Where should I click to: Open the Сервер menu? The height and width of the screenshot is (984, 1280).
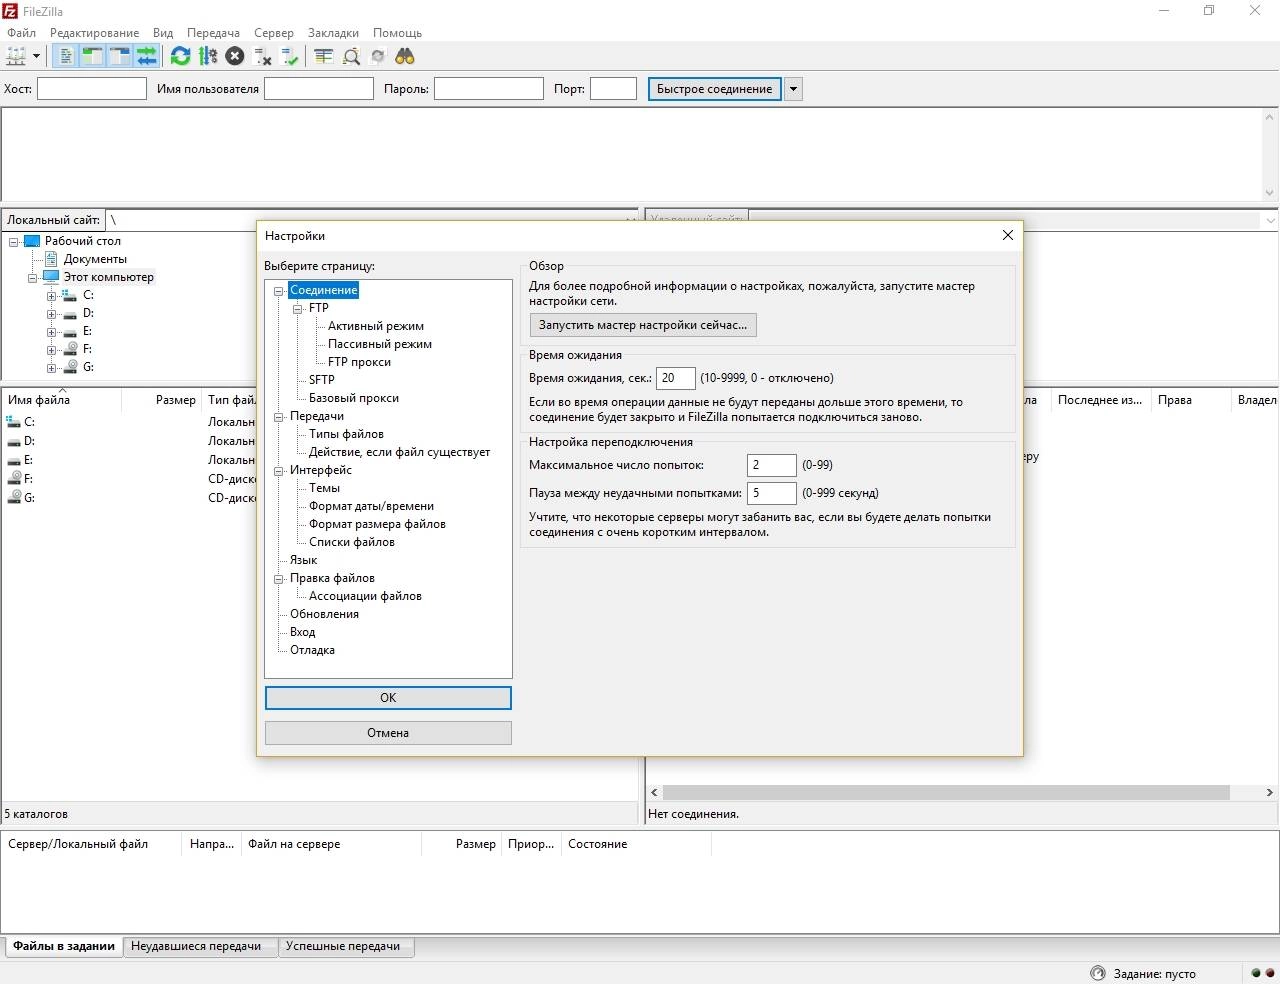(274, 33)
